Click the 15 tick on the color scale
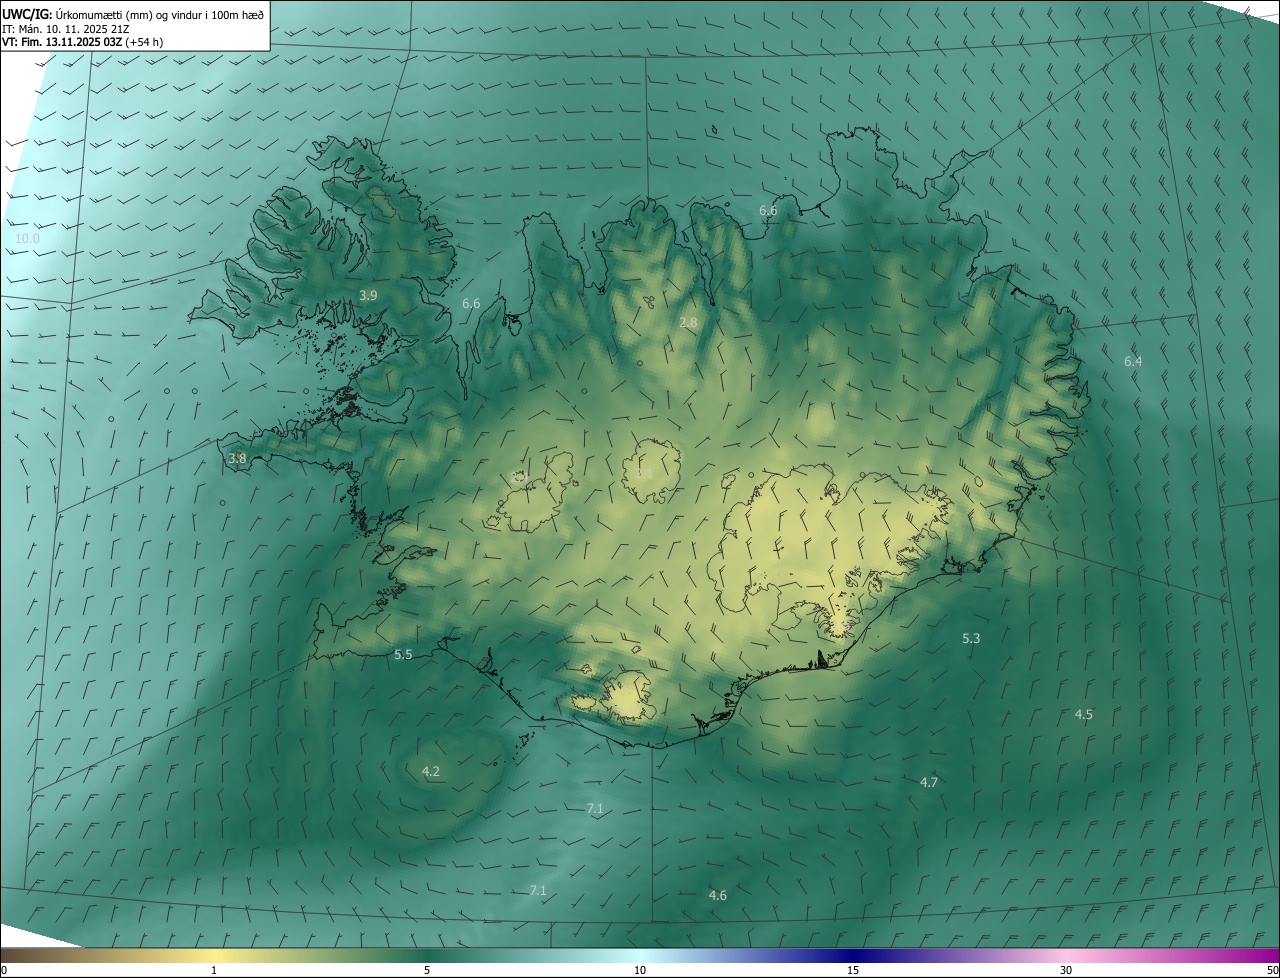Viewport: 1280px width, 978px height. pos(853,970)
